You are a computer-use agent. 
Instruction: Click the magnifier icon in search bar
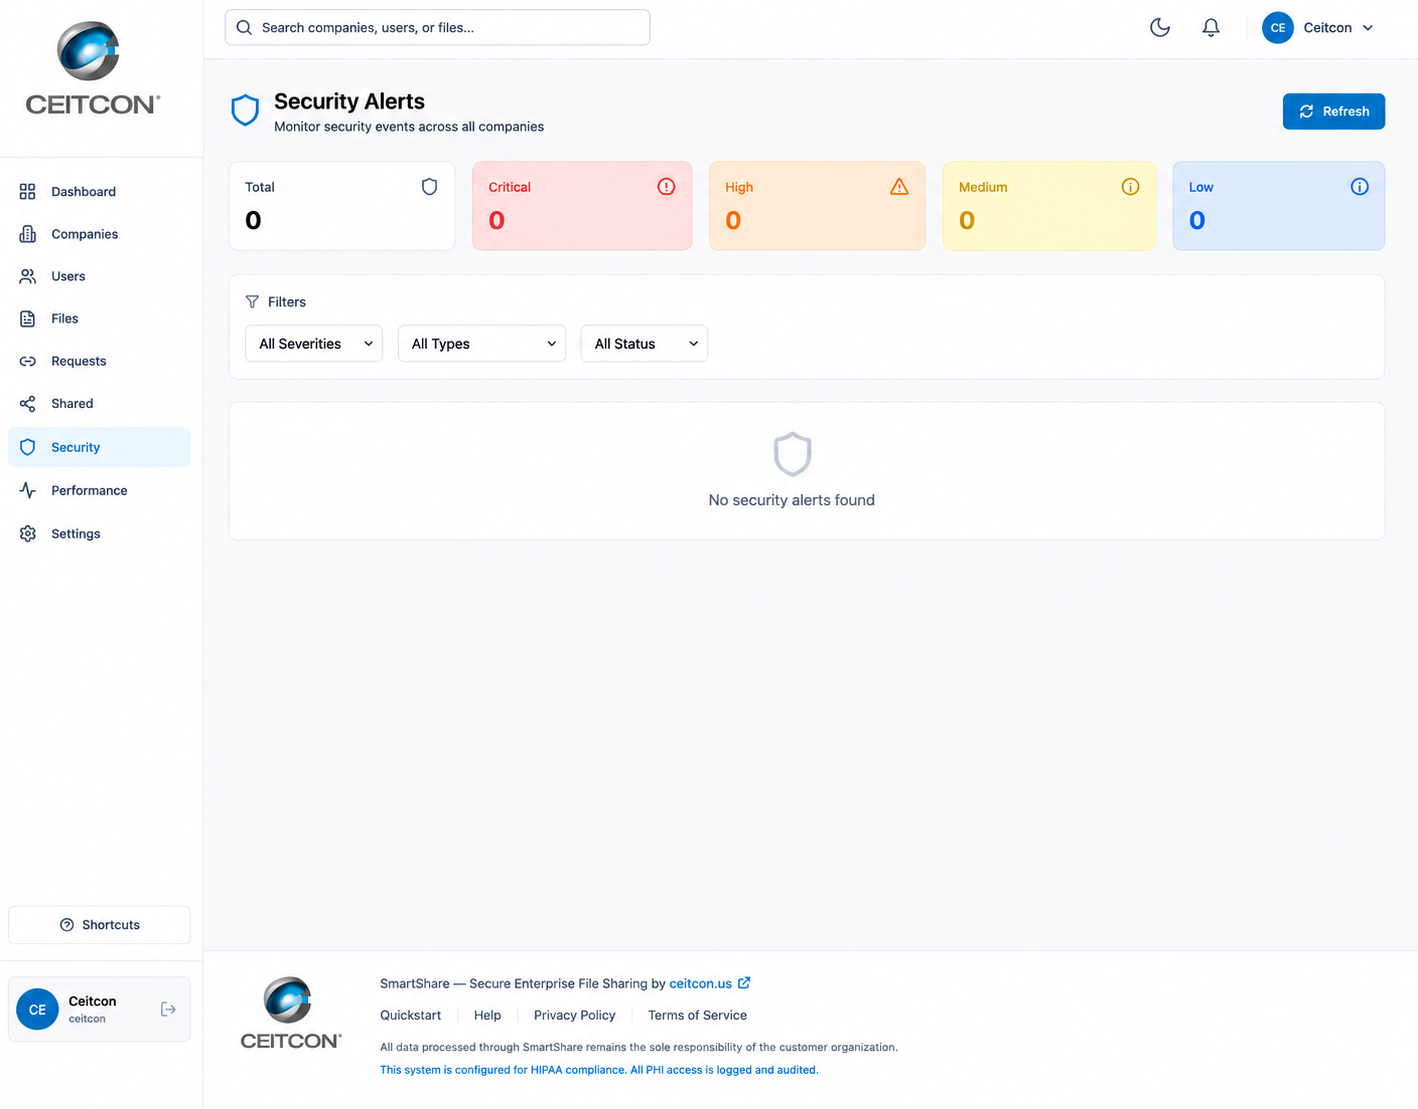tap(244, 27)
